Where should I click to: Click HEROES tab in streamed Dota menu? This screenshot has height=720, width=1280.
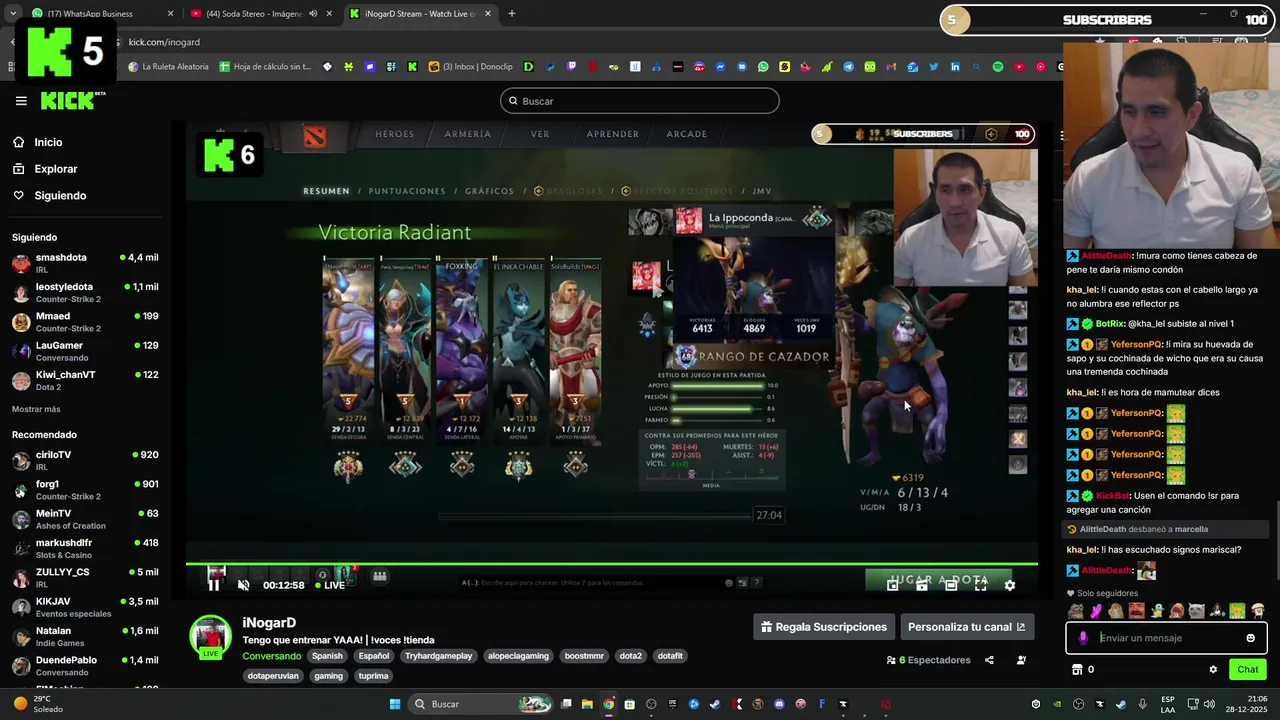pyautogui.click(x=394, y=134)
